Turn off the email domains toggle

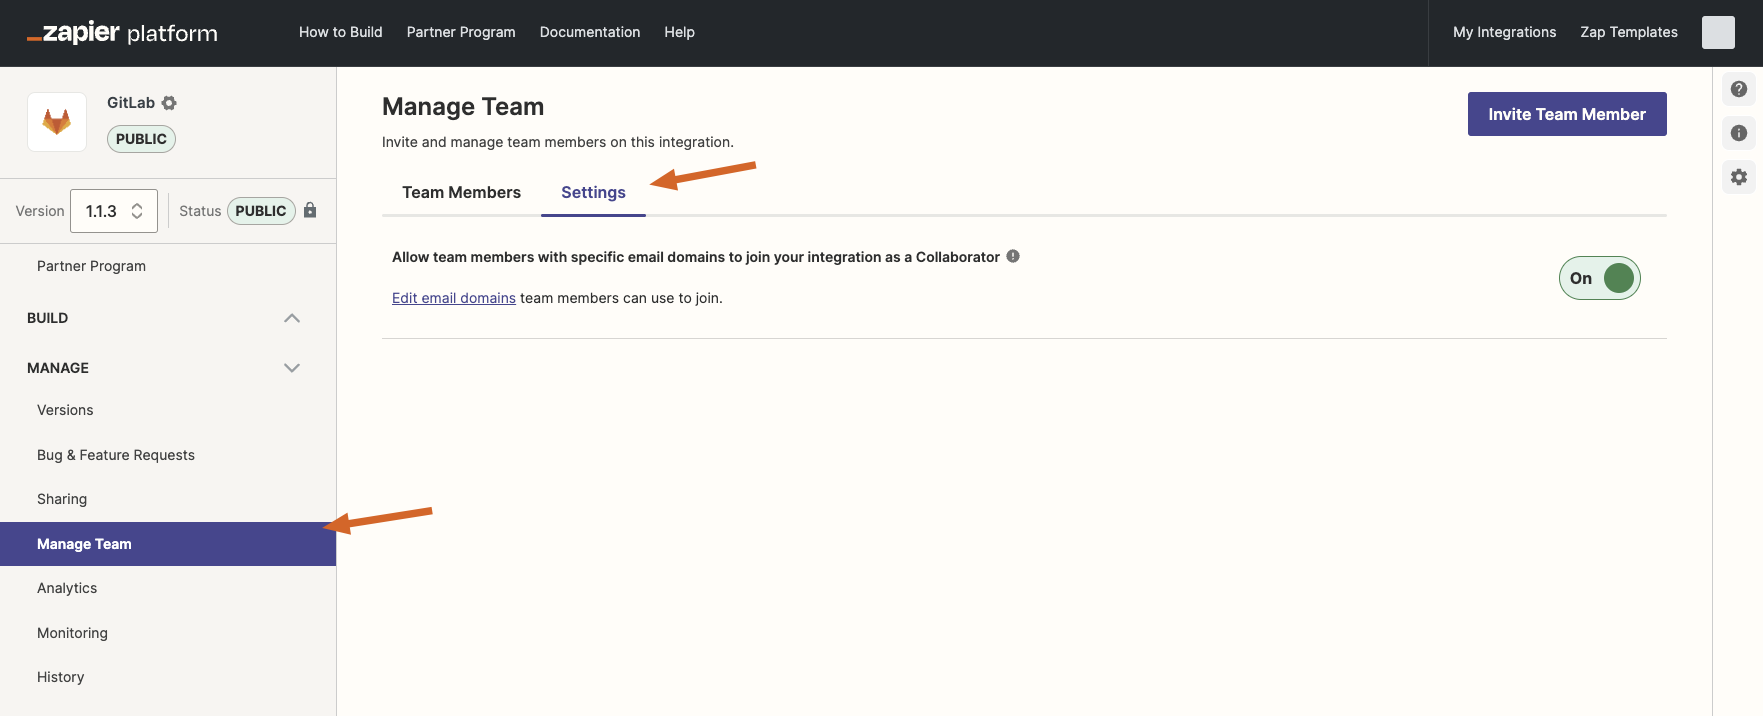pyautogui.click(x=1599, y=278)
